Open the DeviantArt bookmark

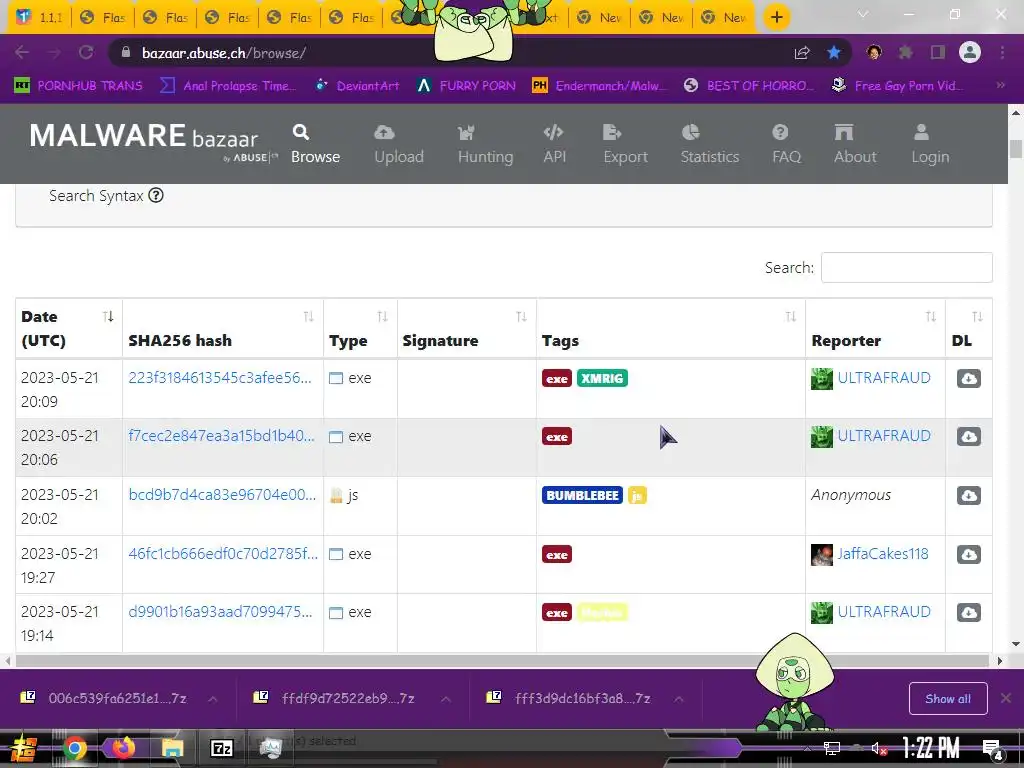358,86
